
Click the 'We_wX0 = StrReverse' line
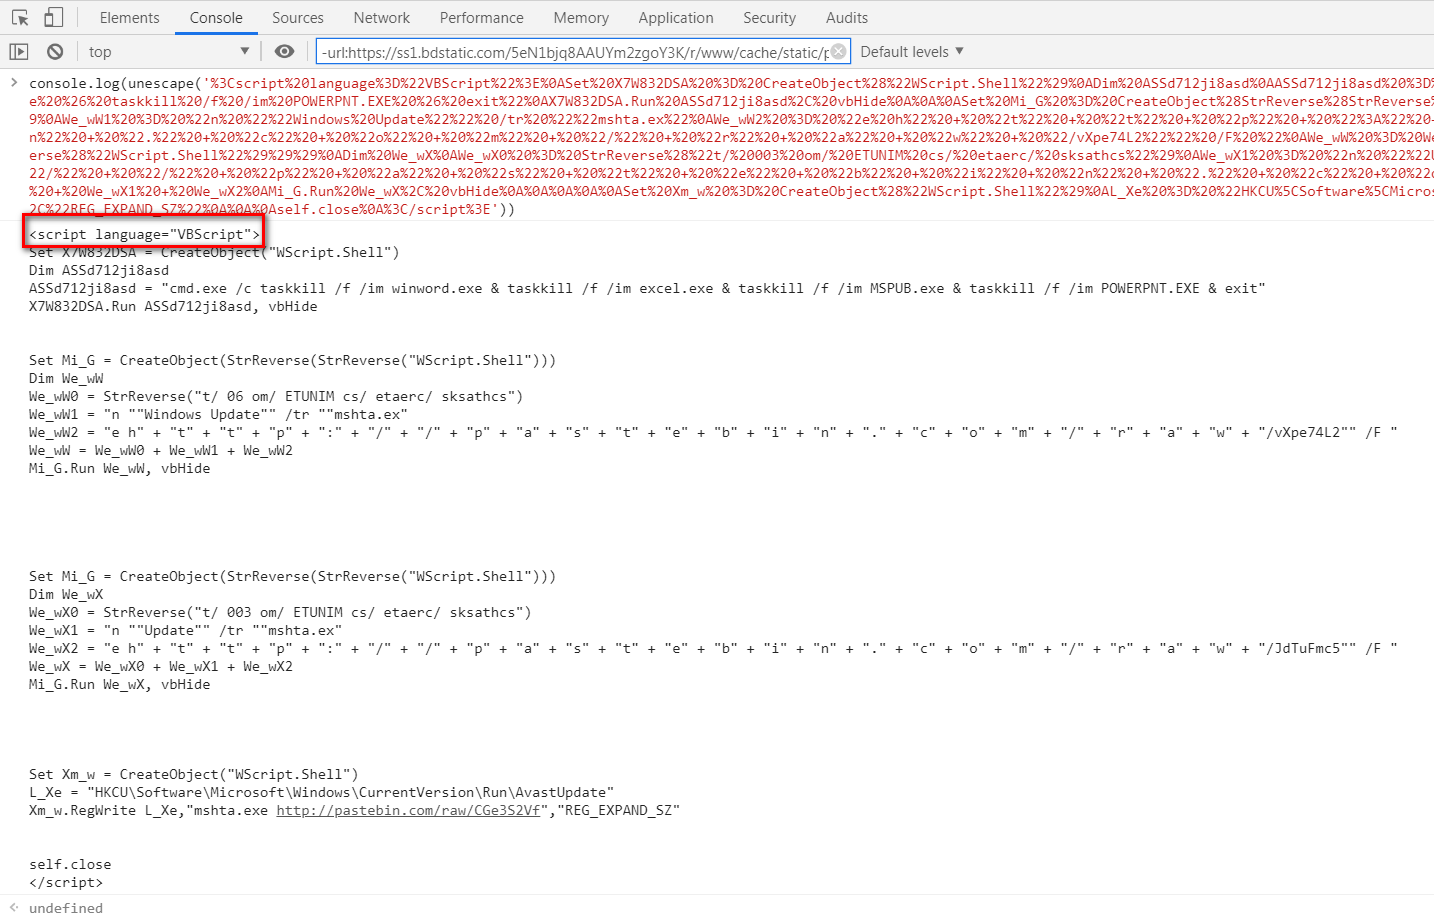pyautogui.click(x=280, y=612)
